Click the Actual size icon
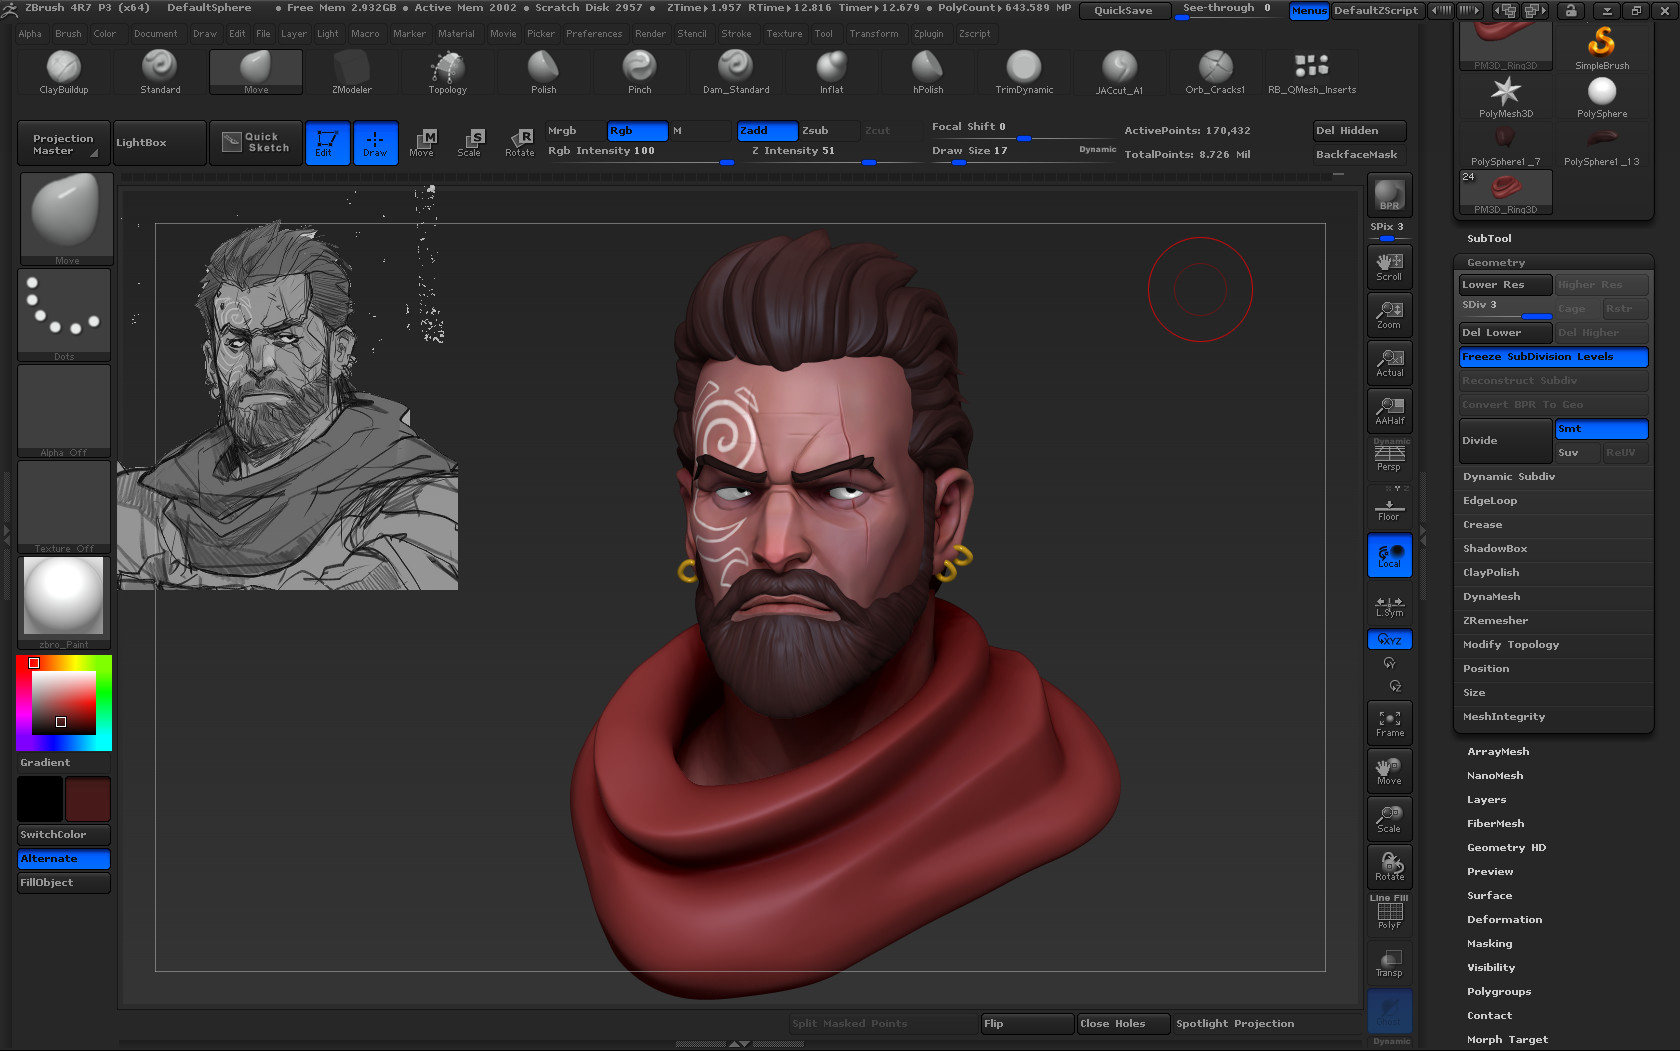The height and width of the screenshot is (1051, 1680). click(1389, 362)
